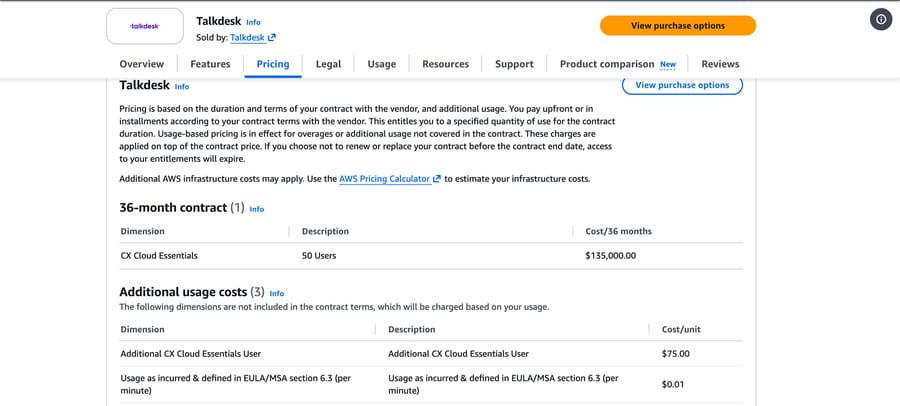This screenshot has width=900, height=406.
Task: Click the 50 Users description cell
Action: tap(319, 256)
